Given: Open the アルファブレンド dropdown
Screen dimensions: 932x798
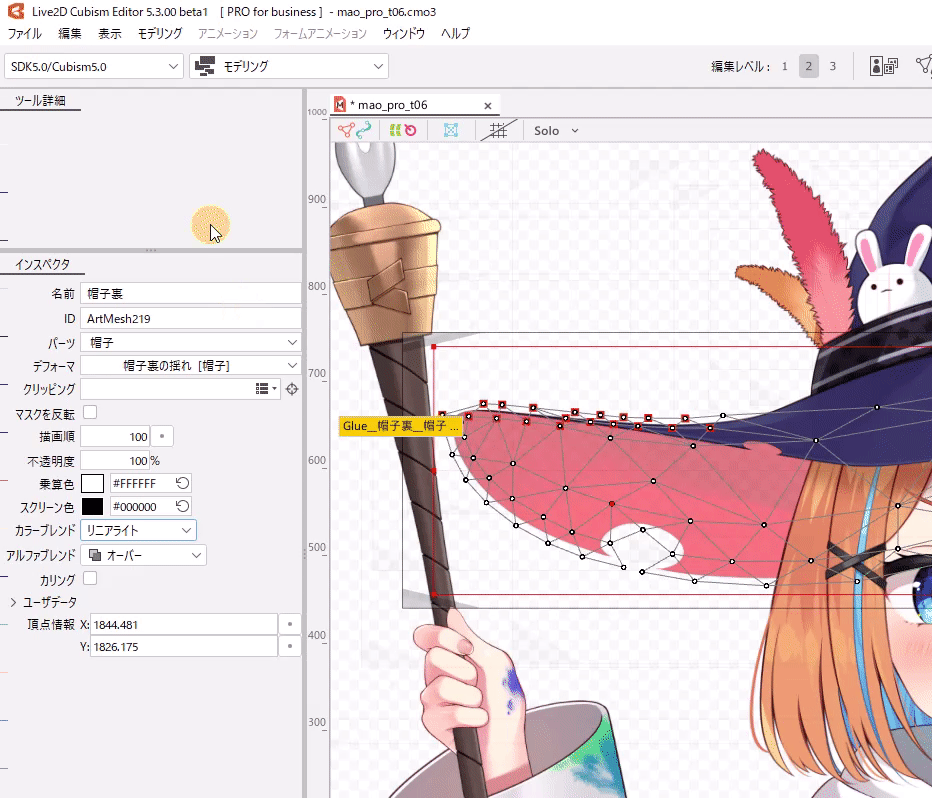Looking at the screenshot, I should pos(144,554).
